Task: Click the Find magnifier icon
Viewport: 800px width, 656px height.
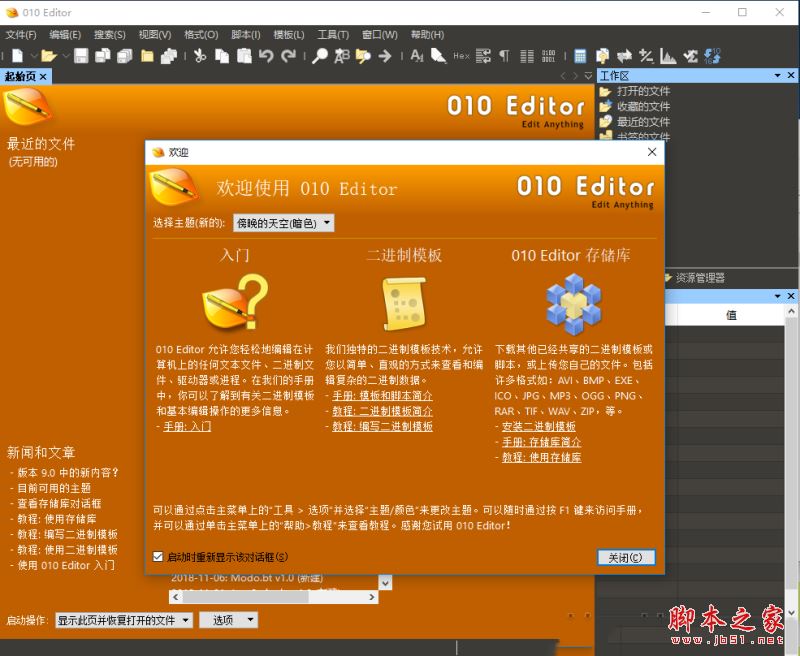Action: pos(320,55)
